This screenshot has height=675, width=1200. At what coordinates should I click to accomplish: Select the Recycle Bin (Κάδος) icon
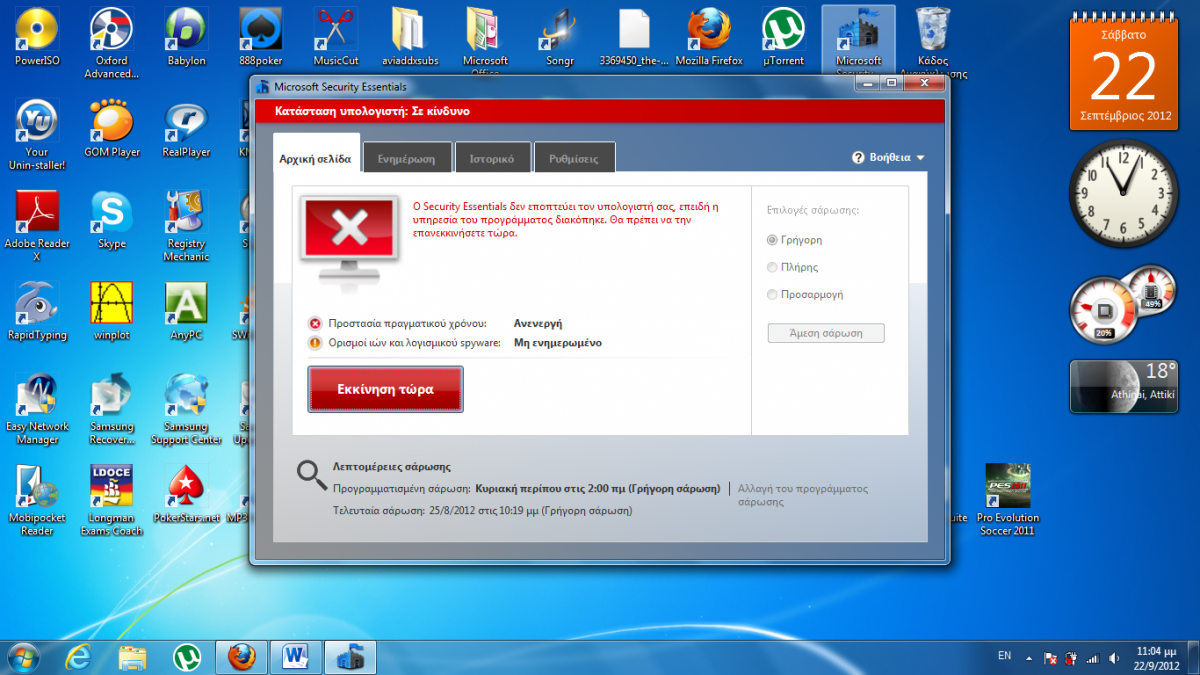[x=933, y=42]
